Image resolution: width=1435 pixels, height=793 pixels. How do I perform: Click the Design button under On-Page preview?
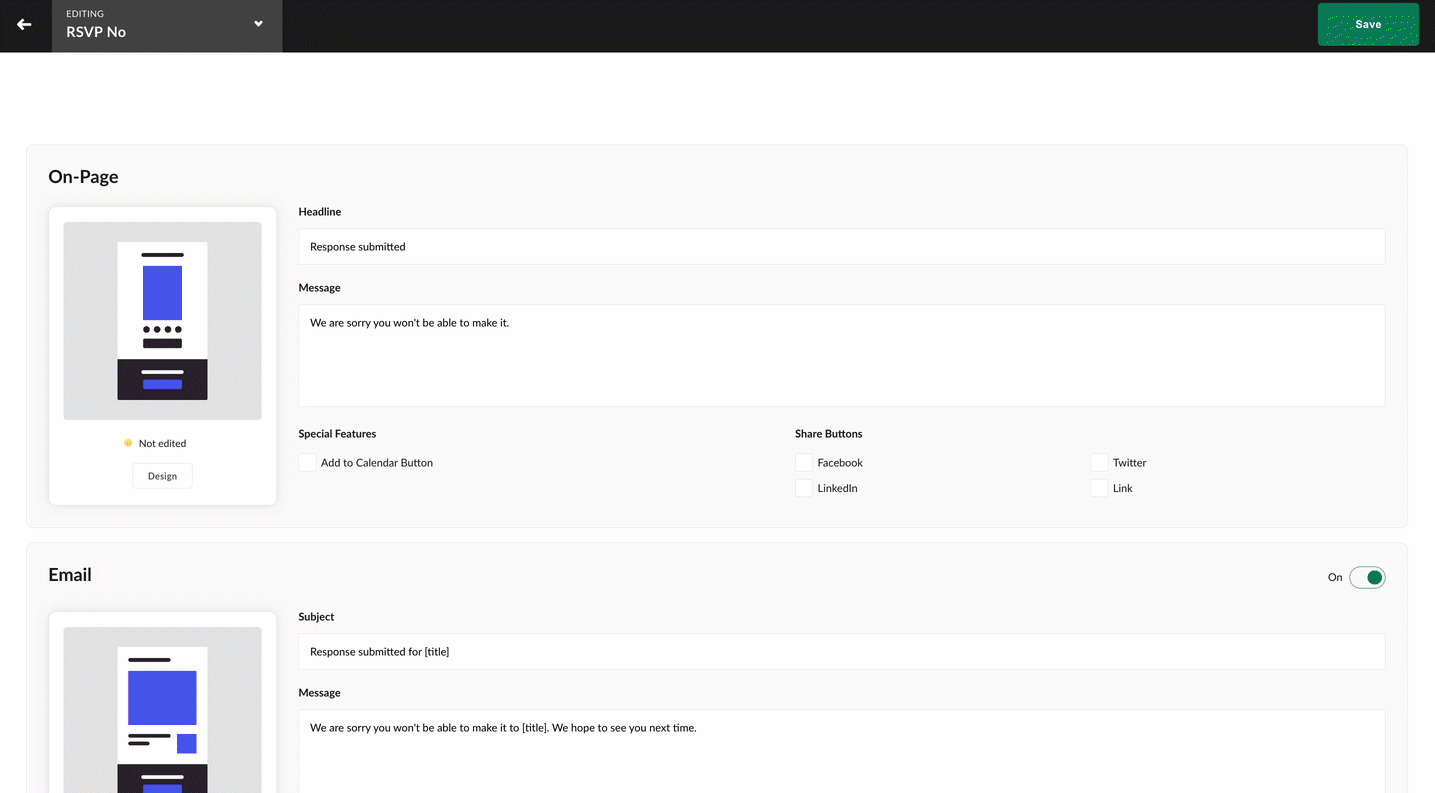162,476
